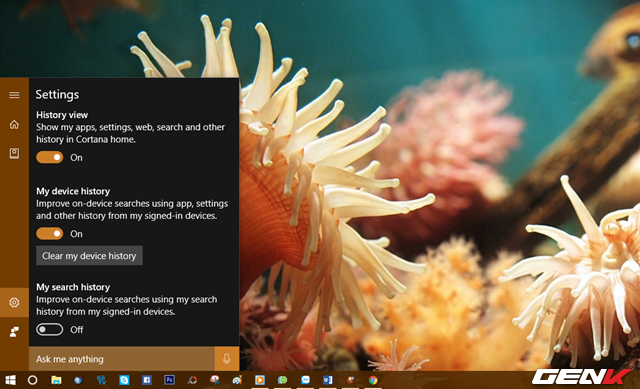
Task: Open the Cortana hamburger menu
Action: coord(14,95)
